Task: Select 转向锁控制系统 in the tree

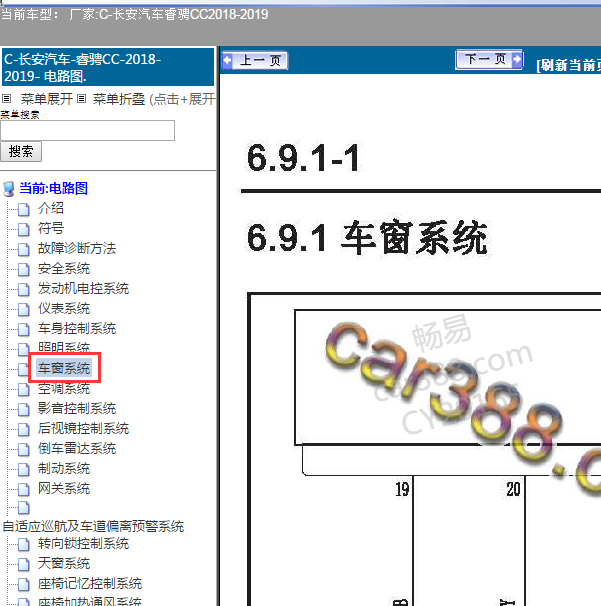Action: [x=83, y=543]
